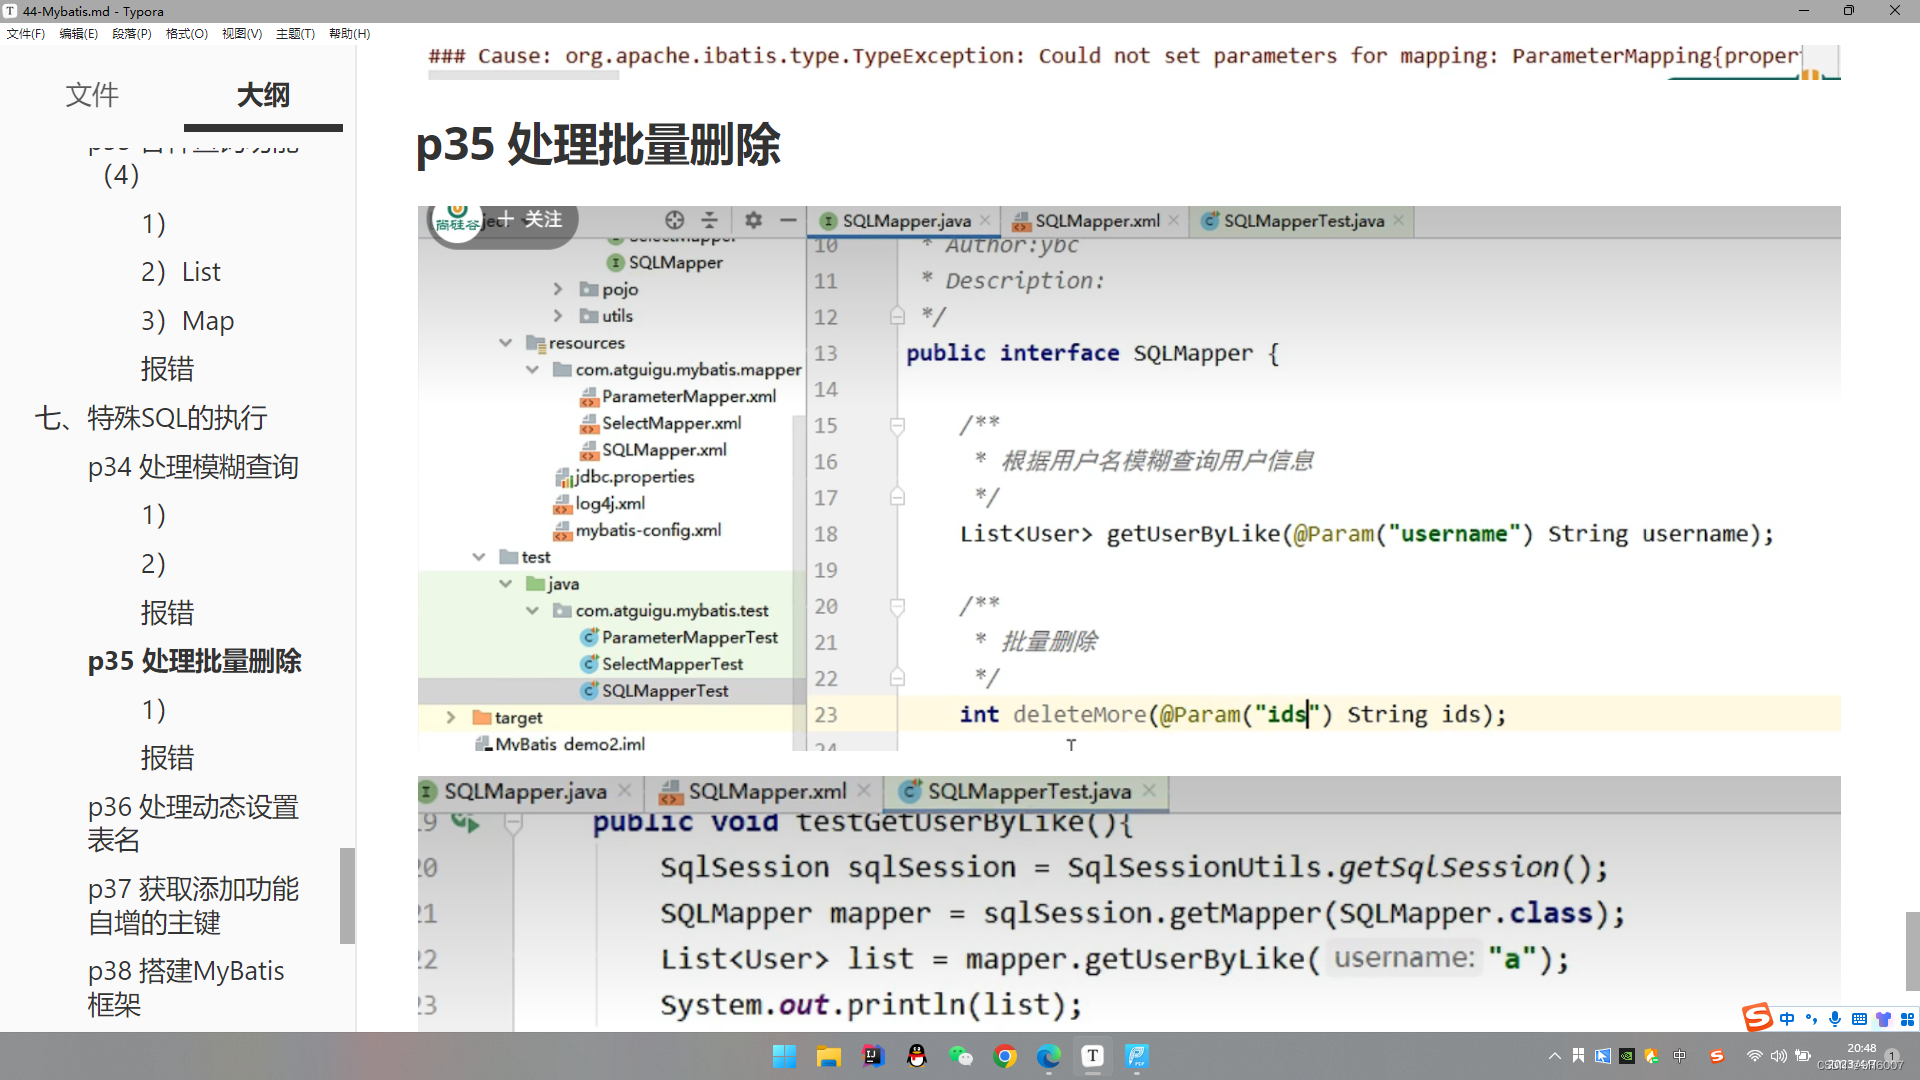
Task: Open the IntelliJ settings gear icon
Action: (x=753, y=220)
